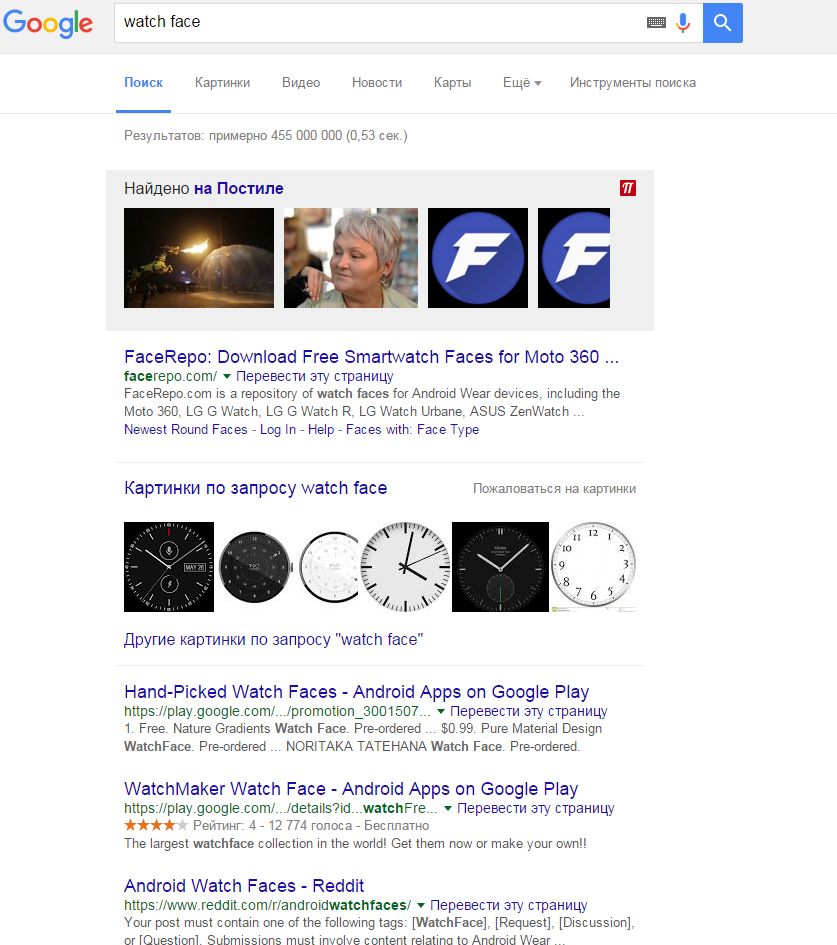
Task: Switch to the Видео tab
Action: pos(301,83)
